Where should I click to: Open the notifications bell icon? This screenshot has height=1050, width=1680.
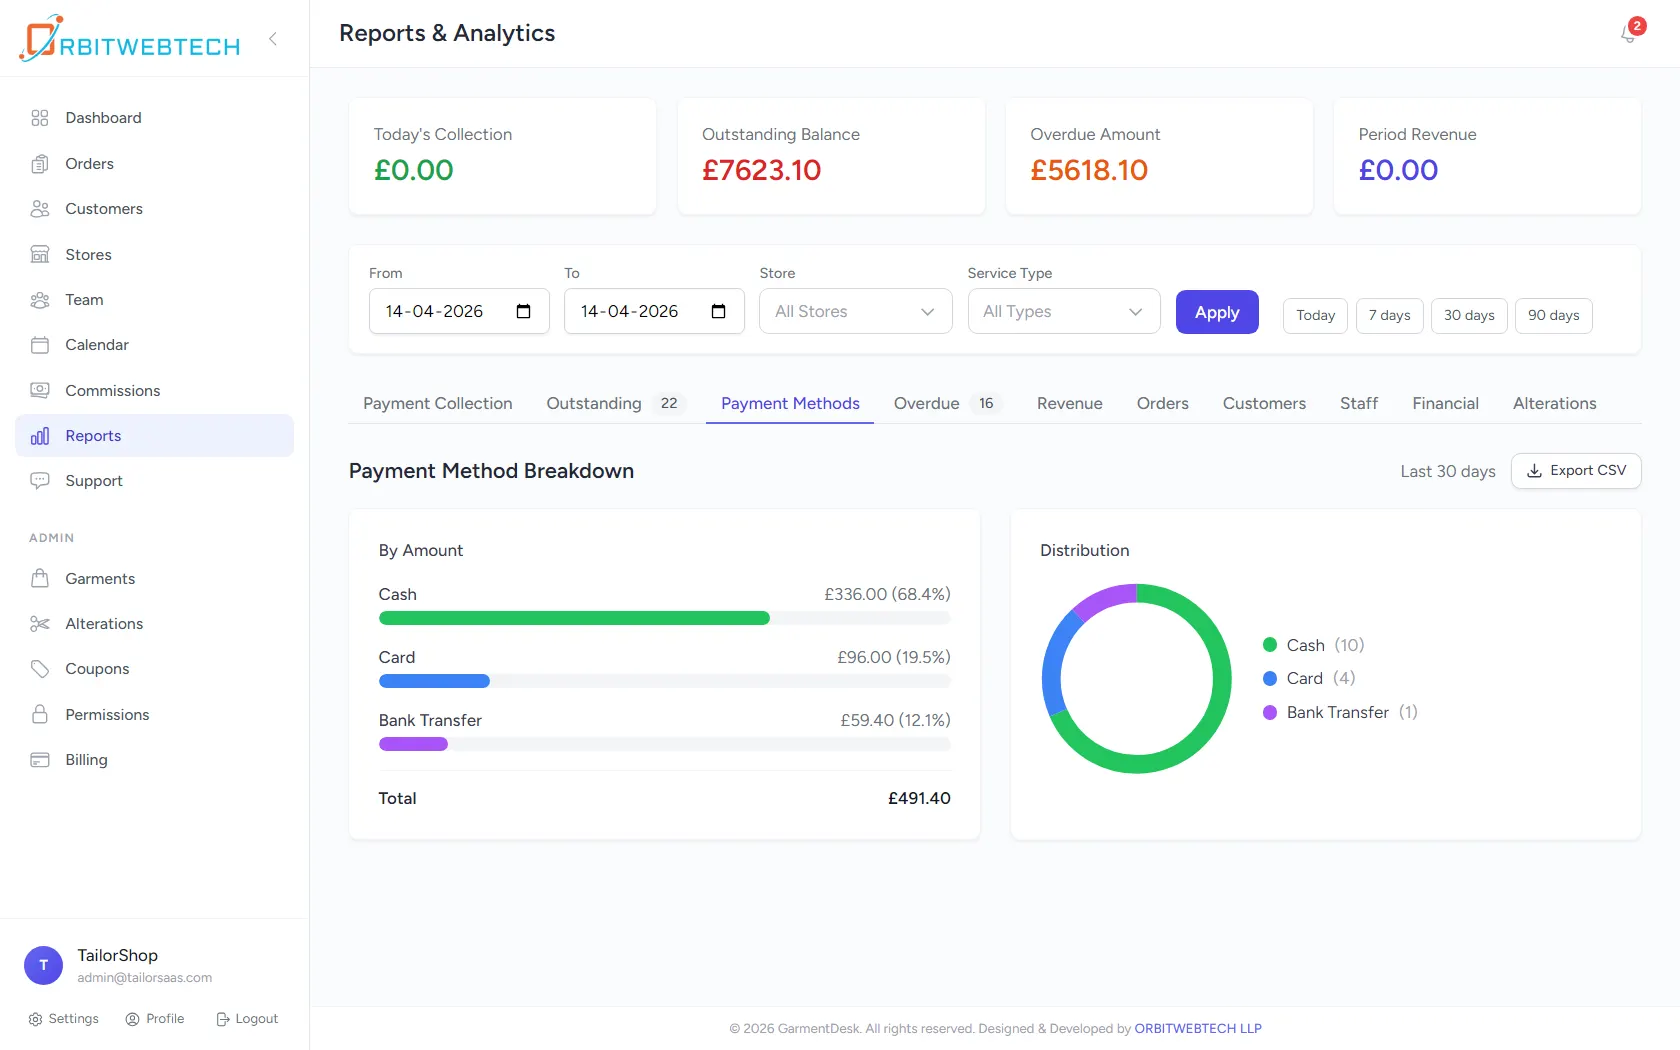coord(1629,34)
